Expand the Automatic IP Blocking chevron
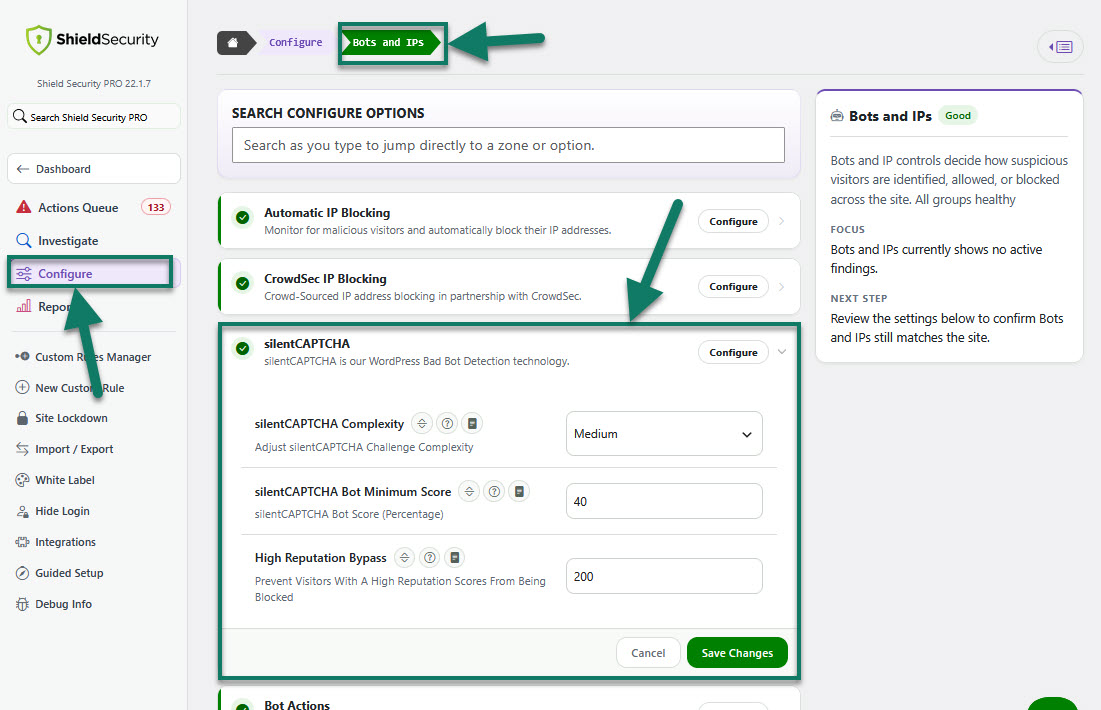Viewport: 1101px width, 710px height. click(x=782, y=221)
